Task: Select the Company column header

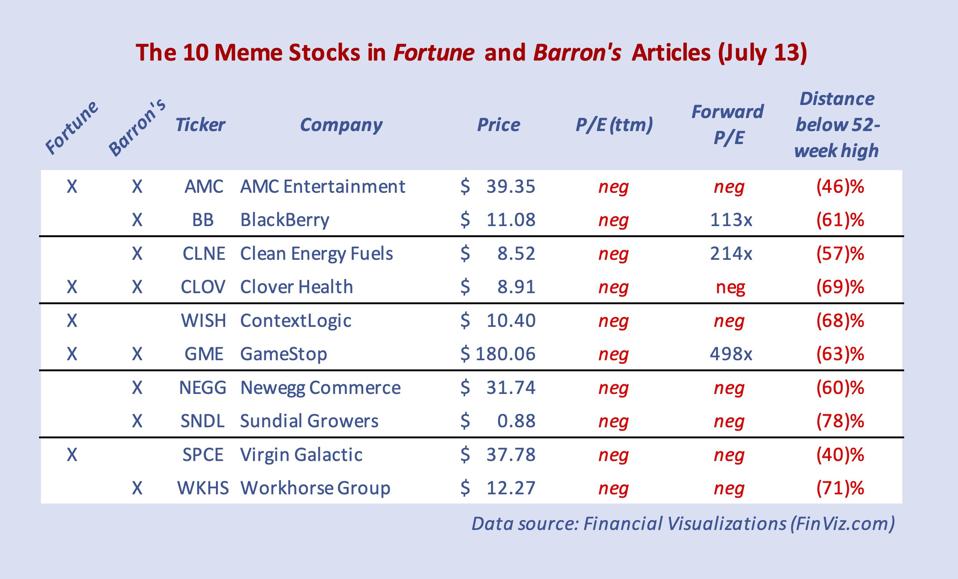Action: click(x=340, y=125)
